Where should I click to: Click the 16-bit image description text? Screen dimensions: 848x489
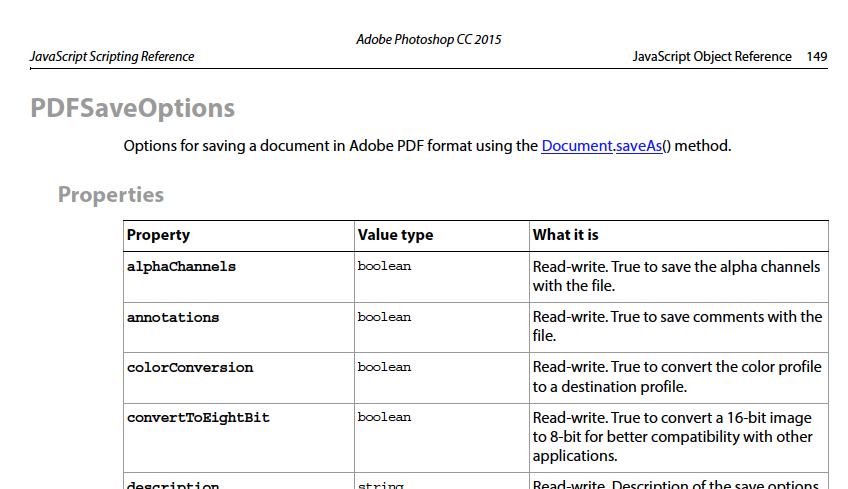pyautogui.click(x=673, y=437)
